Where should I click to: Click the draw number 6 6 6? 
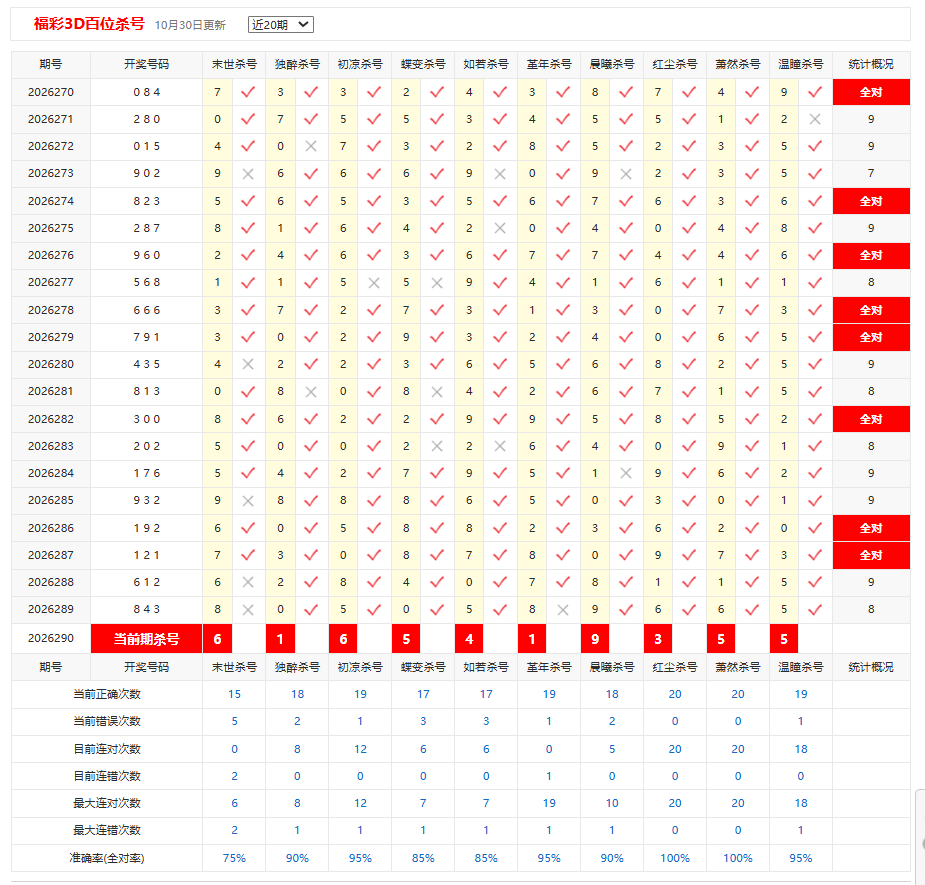click(x=146, y=310)
